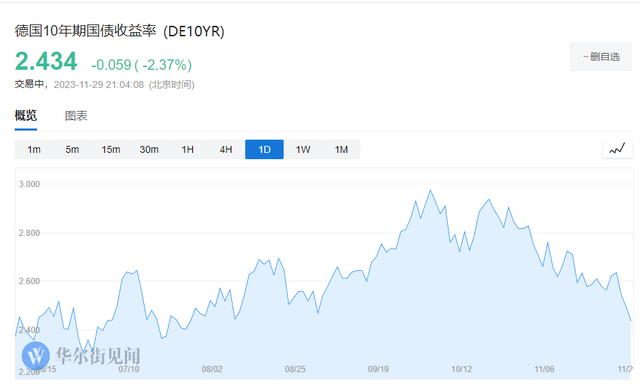Switch to line chart type icon

tap(617, 149)
